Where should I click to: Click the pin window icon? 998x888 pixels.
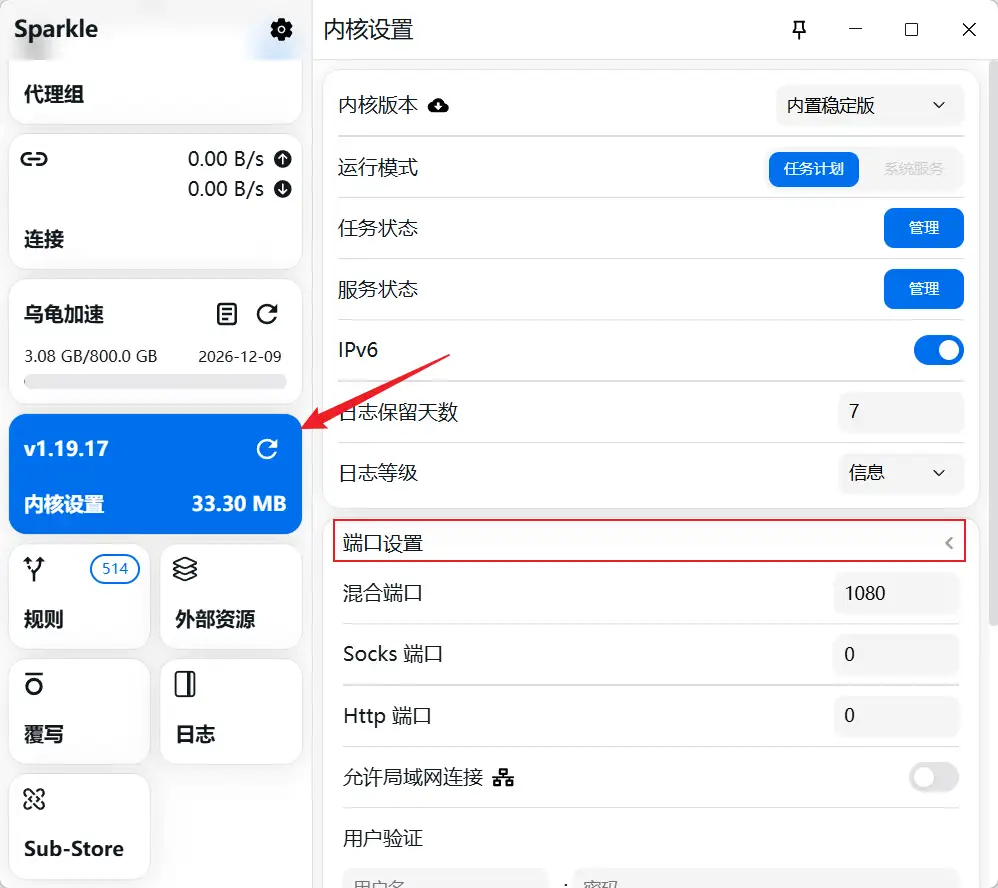(x=799, y=30)
